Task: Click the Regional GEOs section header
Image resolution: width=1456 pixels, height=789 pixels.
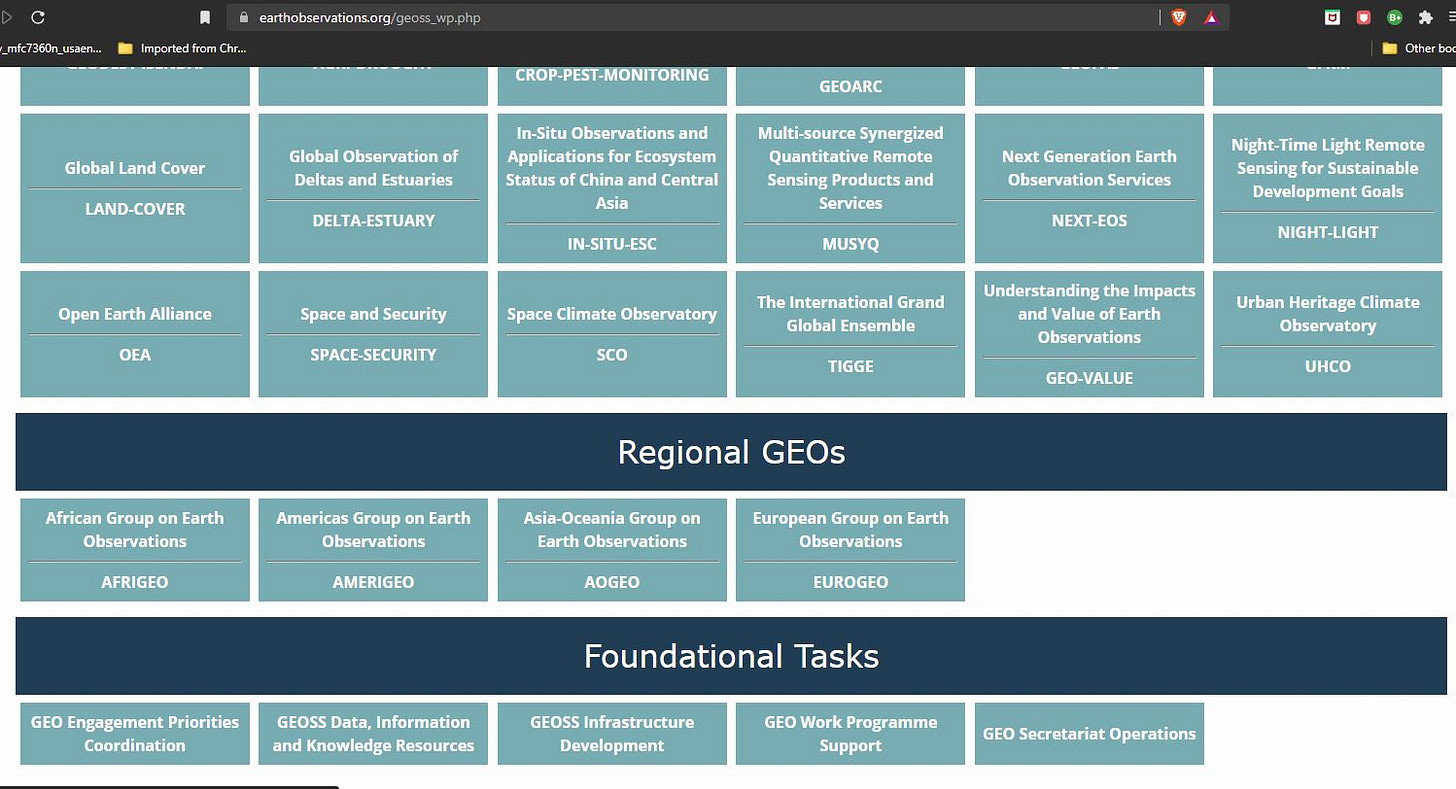Action: click(x=731, y=452)
